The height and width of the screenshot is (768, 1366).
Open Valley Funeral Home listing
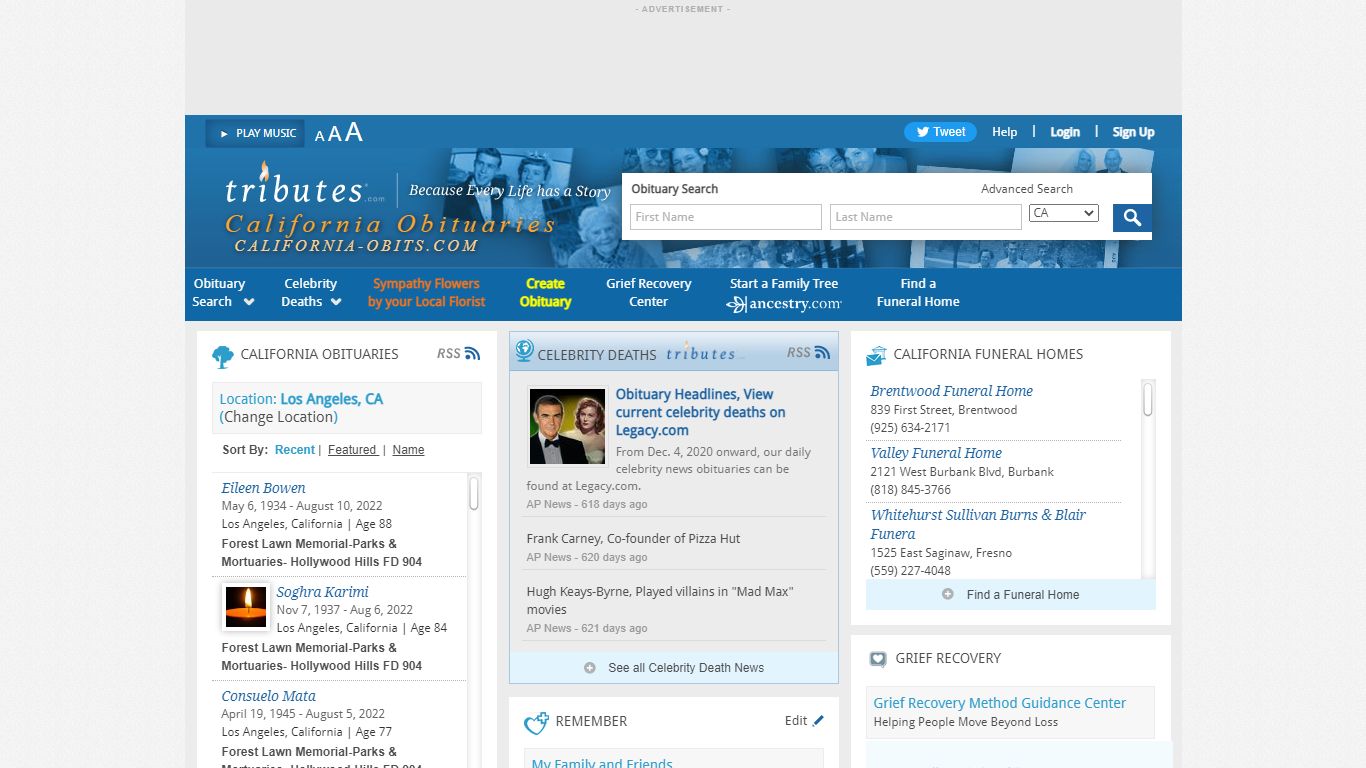[x=936, y=453]
